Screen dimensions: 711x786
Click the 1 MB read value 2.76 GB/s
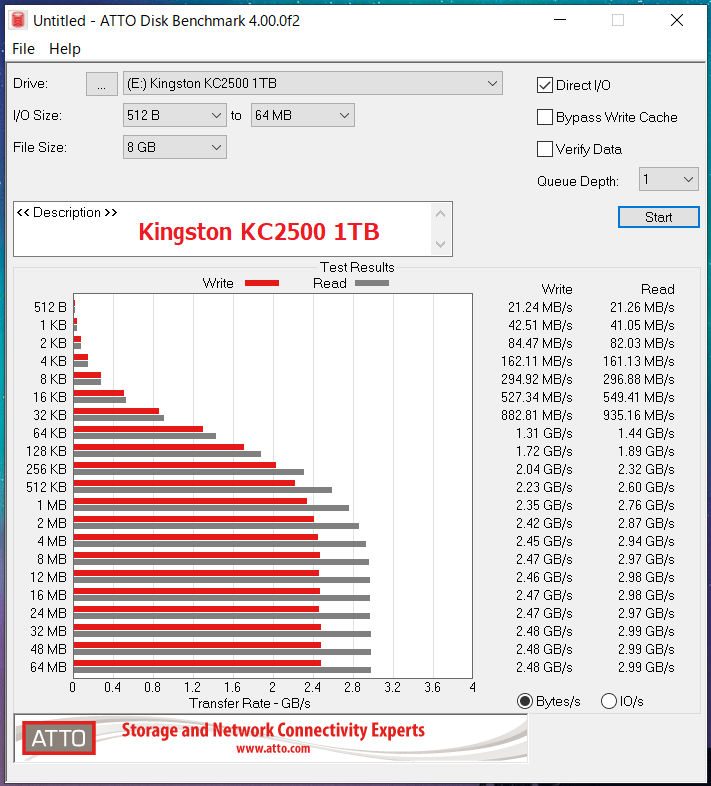[646, 505]
